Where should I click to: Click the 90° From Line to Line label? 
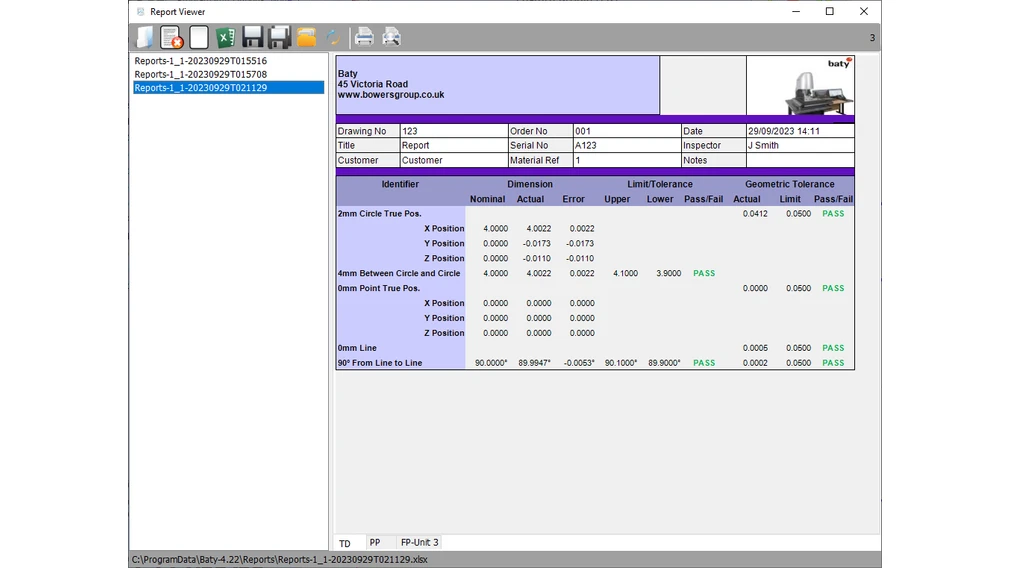pyautogui.click(x=379, y=363)
